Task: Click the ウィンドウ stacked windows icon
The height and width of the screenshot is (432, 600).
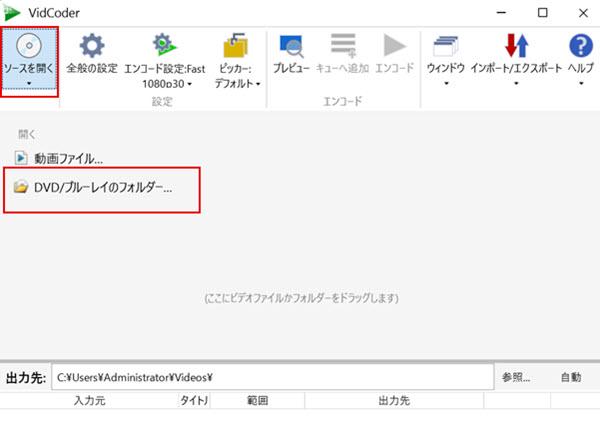Action: click(x=445, y=46)
